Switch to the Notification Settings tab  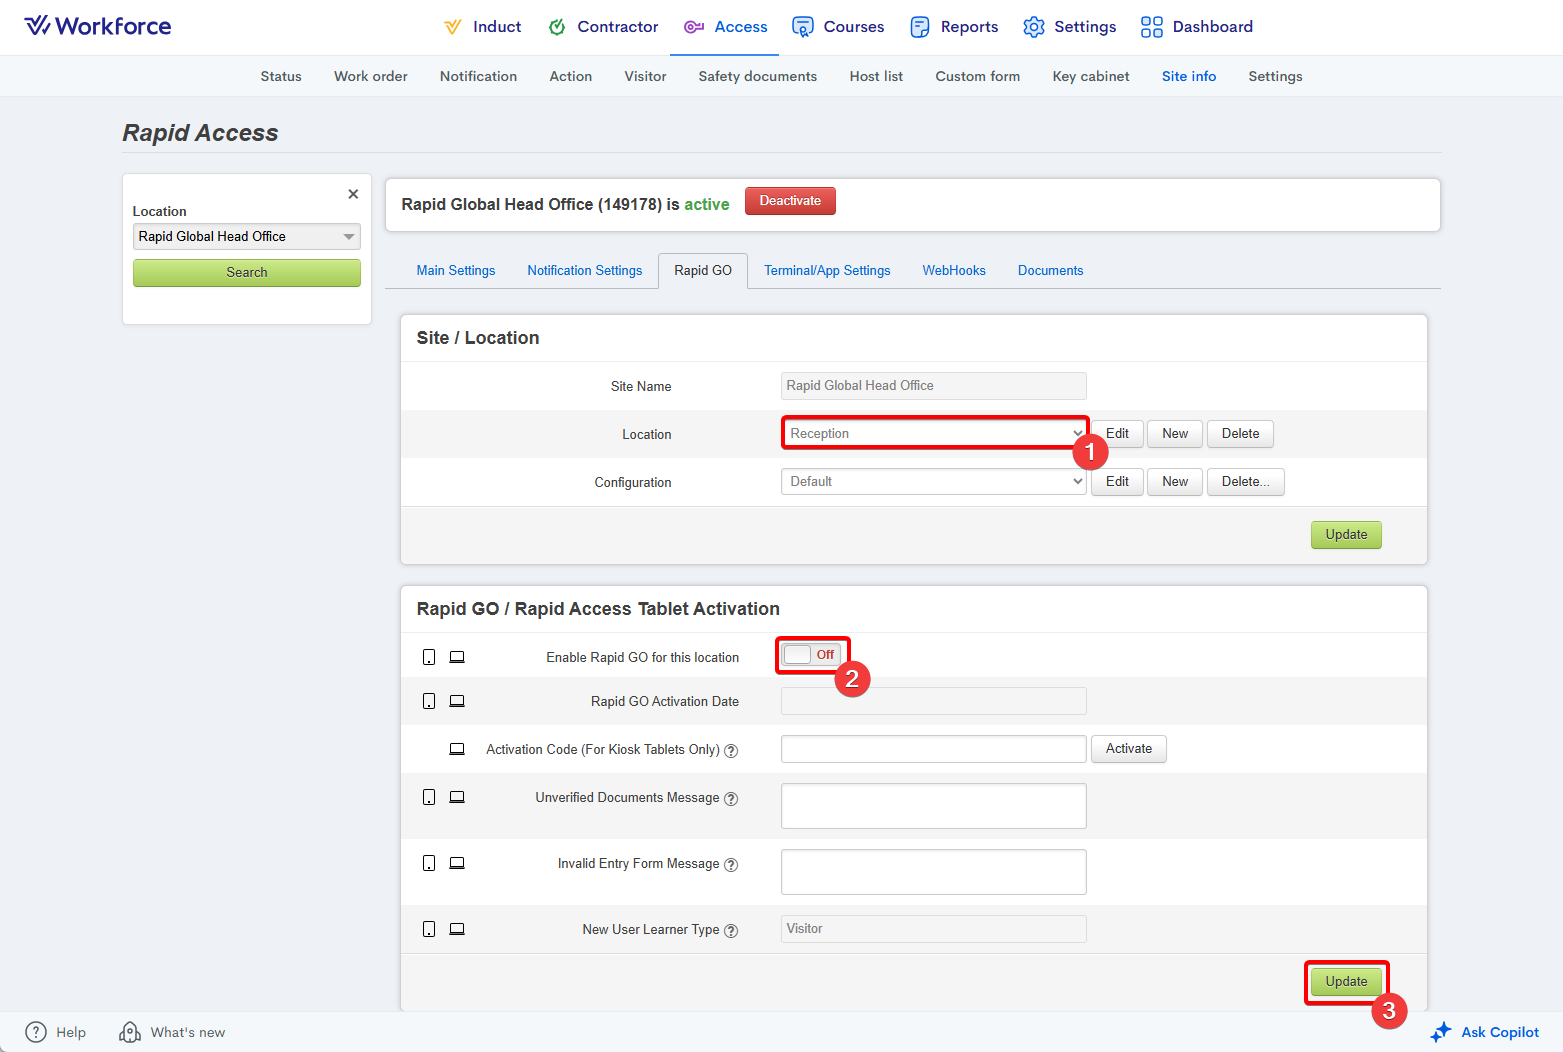point(584,271)
